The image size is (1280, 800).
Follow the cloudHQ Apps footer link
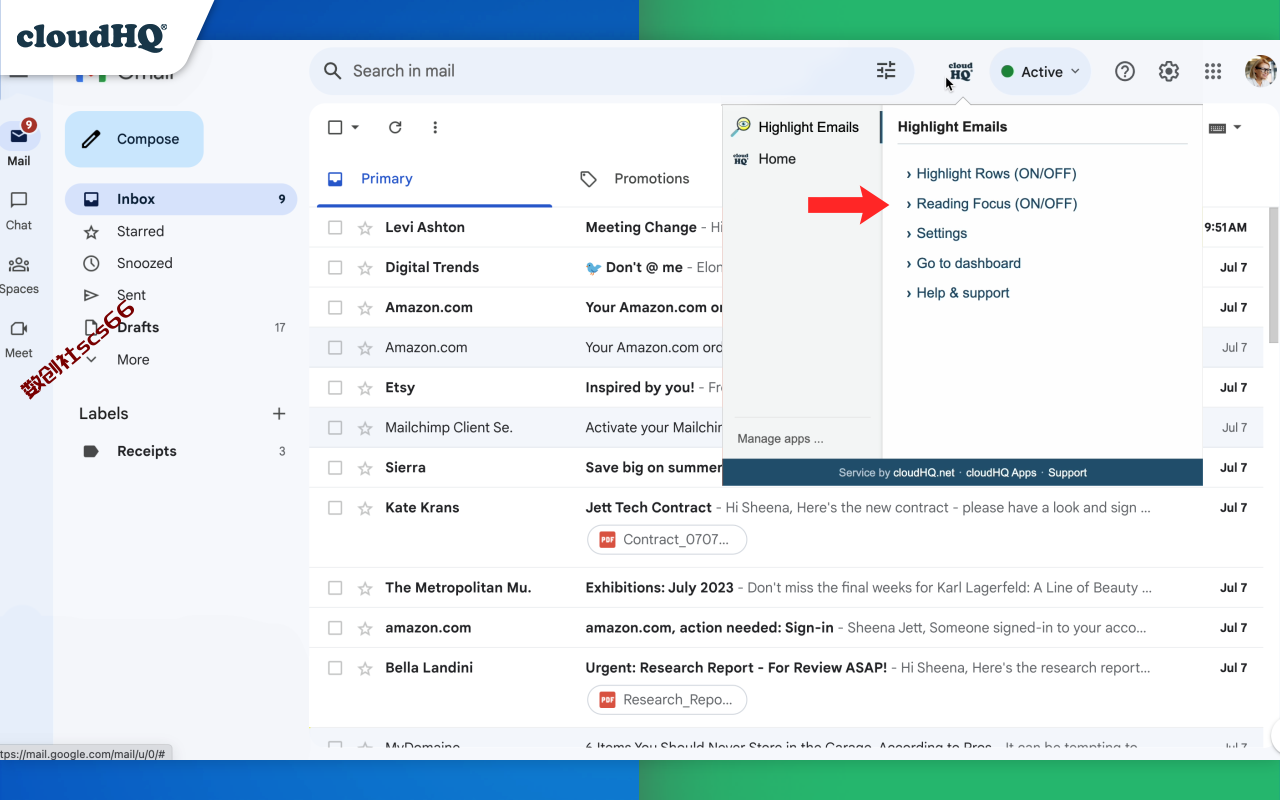tap(1001, 472)
